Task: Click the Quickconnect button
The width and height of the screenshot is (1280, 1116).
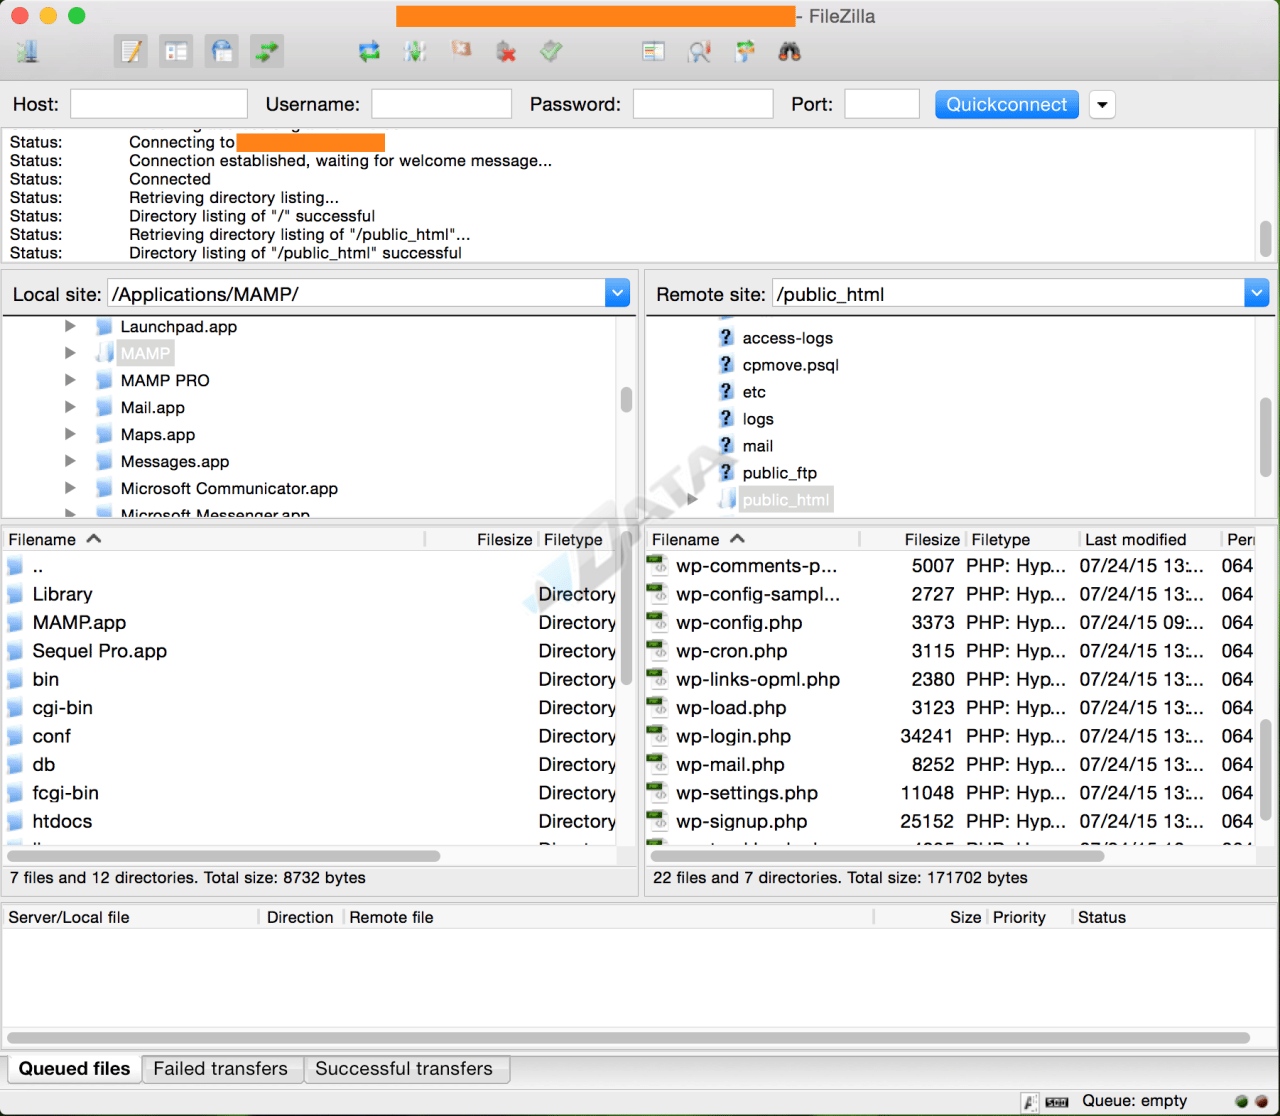Action: 1006,104
